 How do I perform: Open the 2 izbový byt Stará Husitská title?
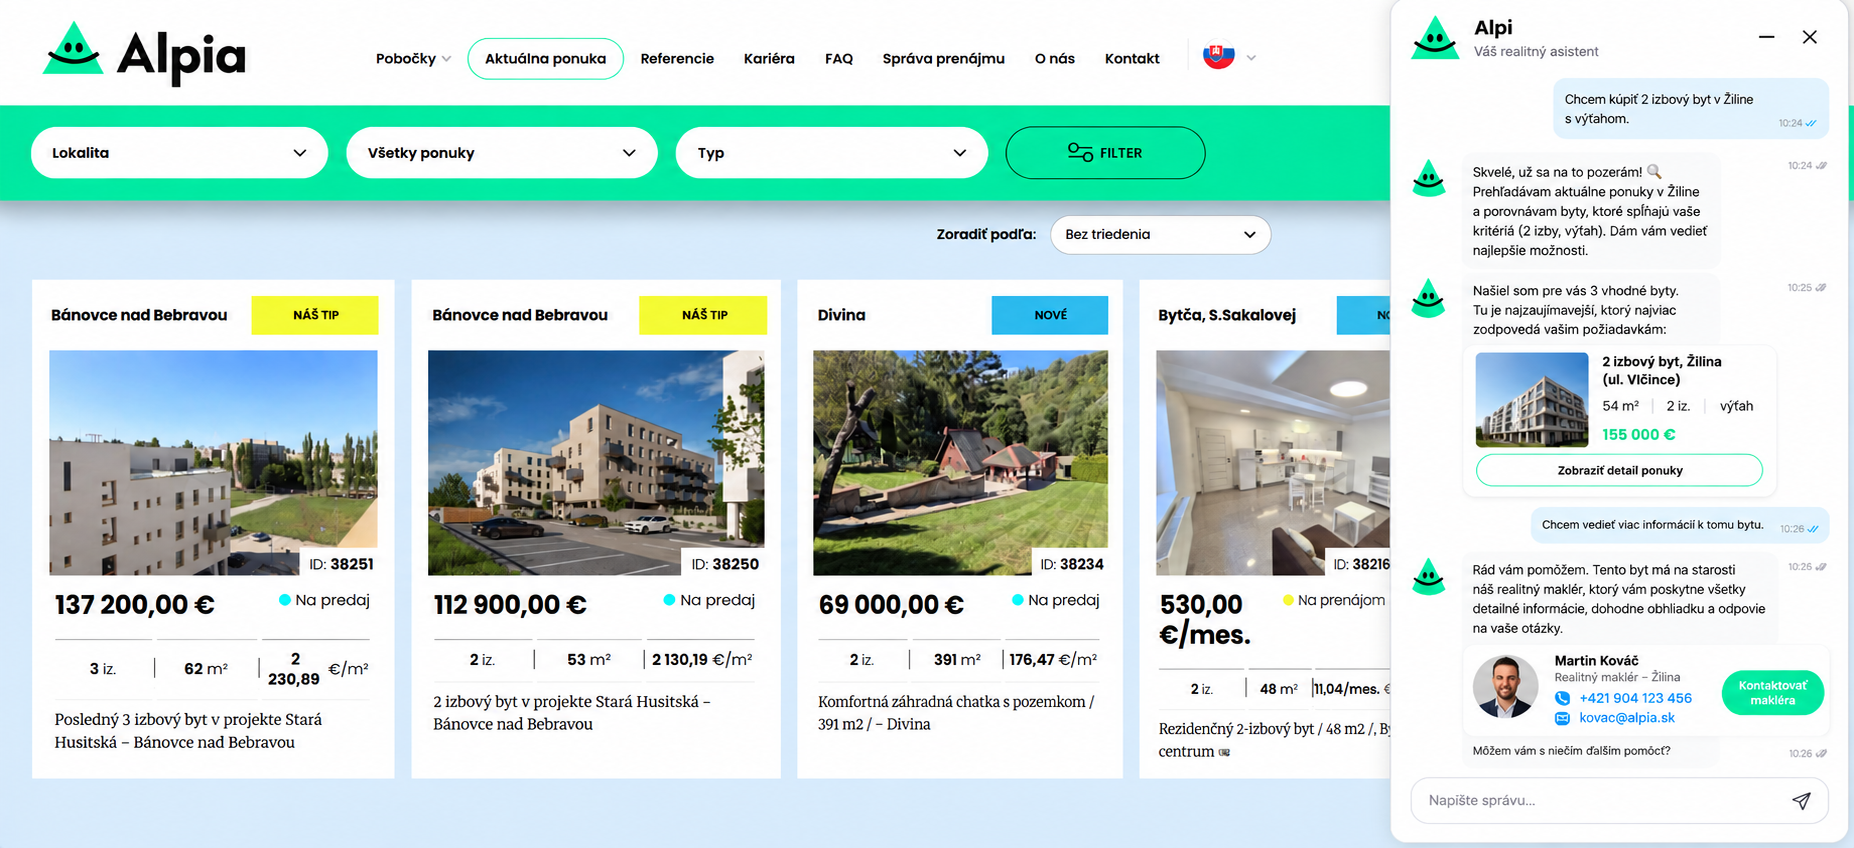click(572, 713)
